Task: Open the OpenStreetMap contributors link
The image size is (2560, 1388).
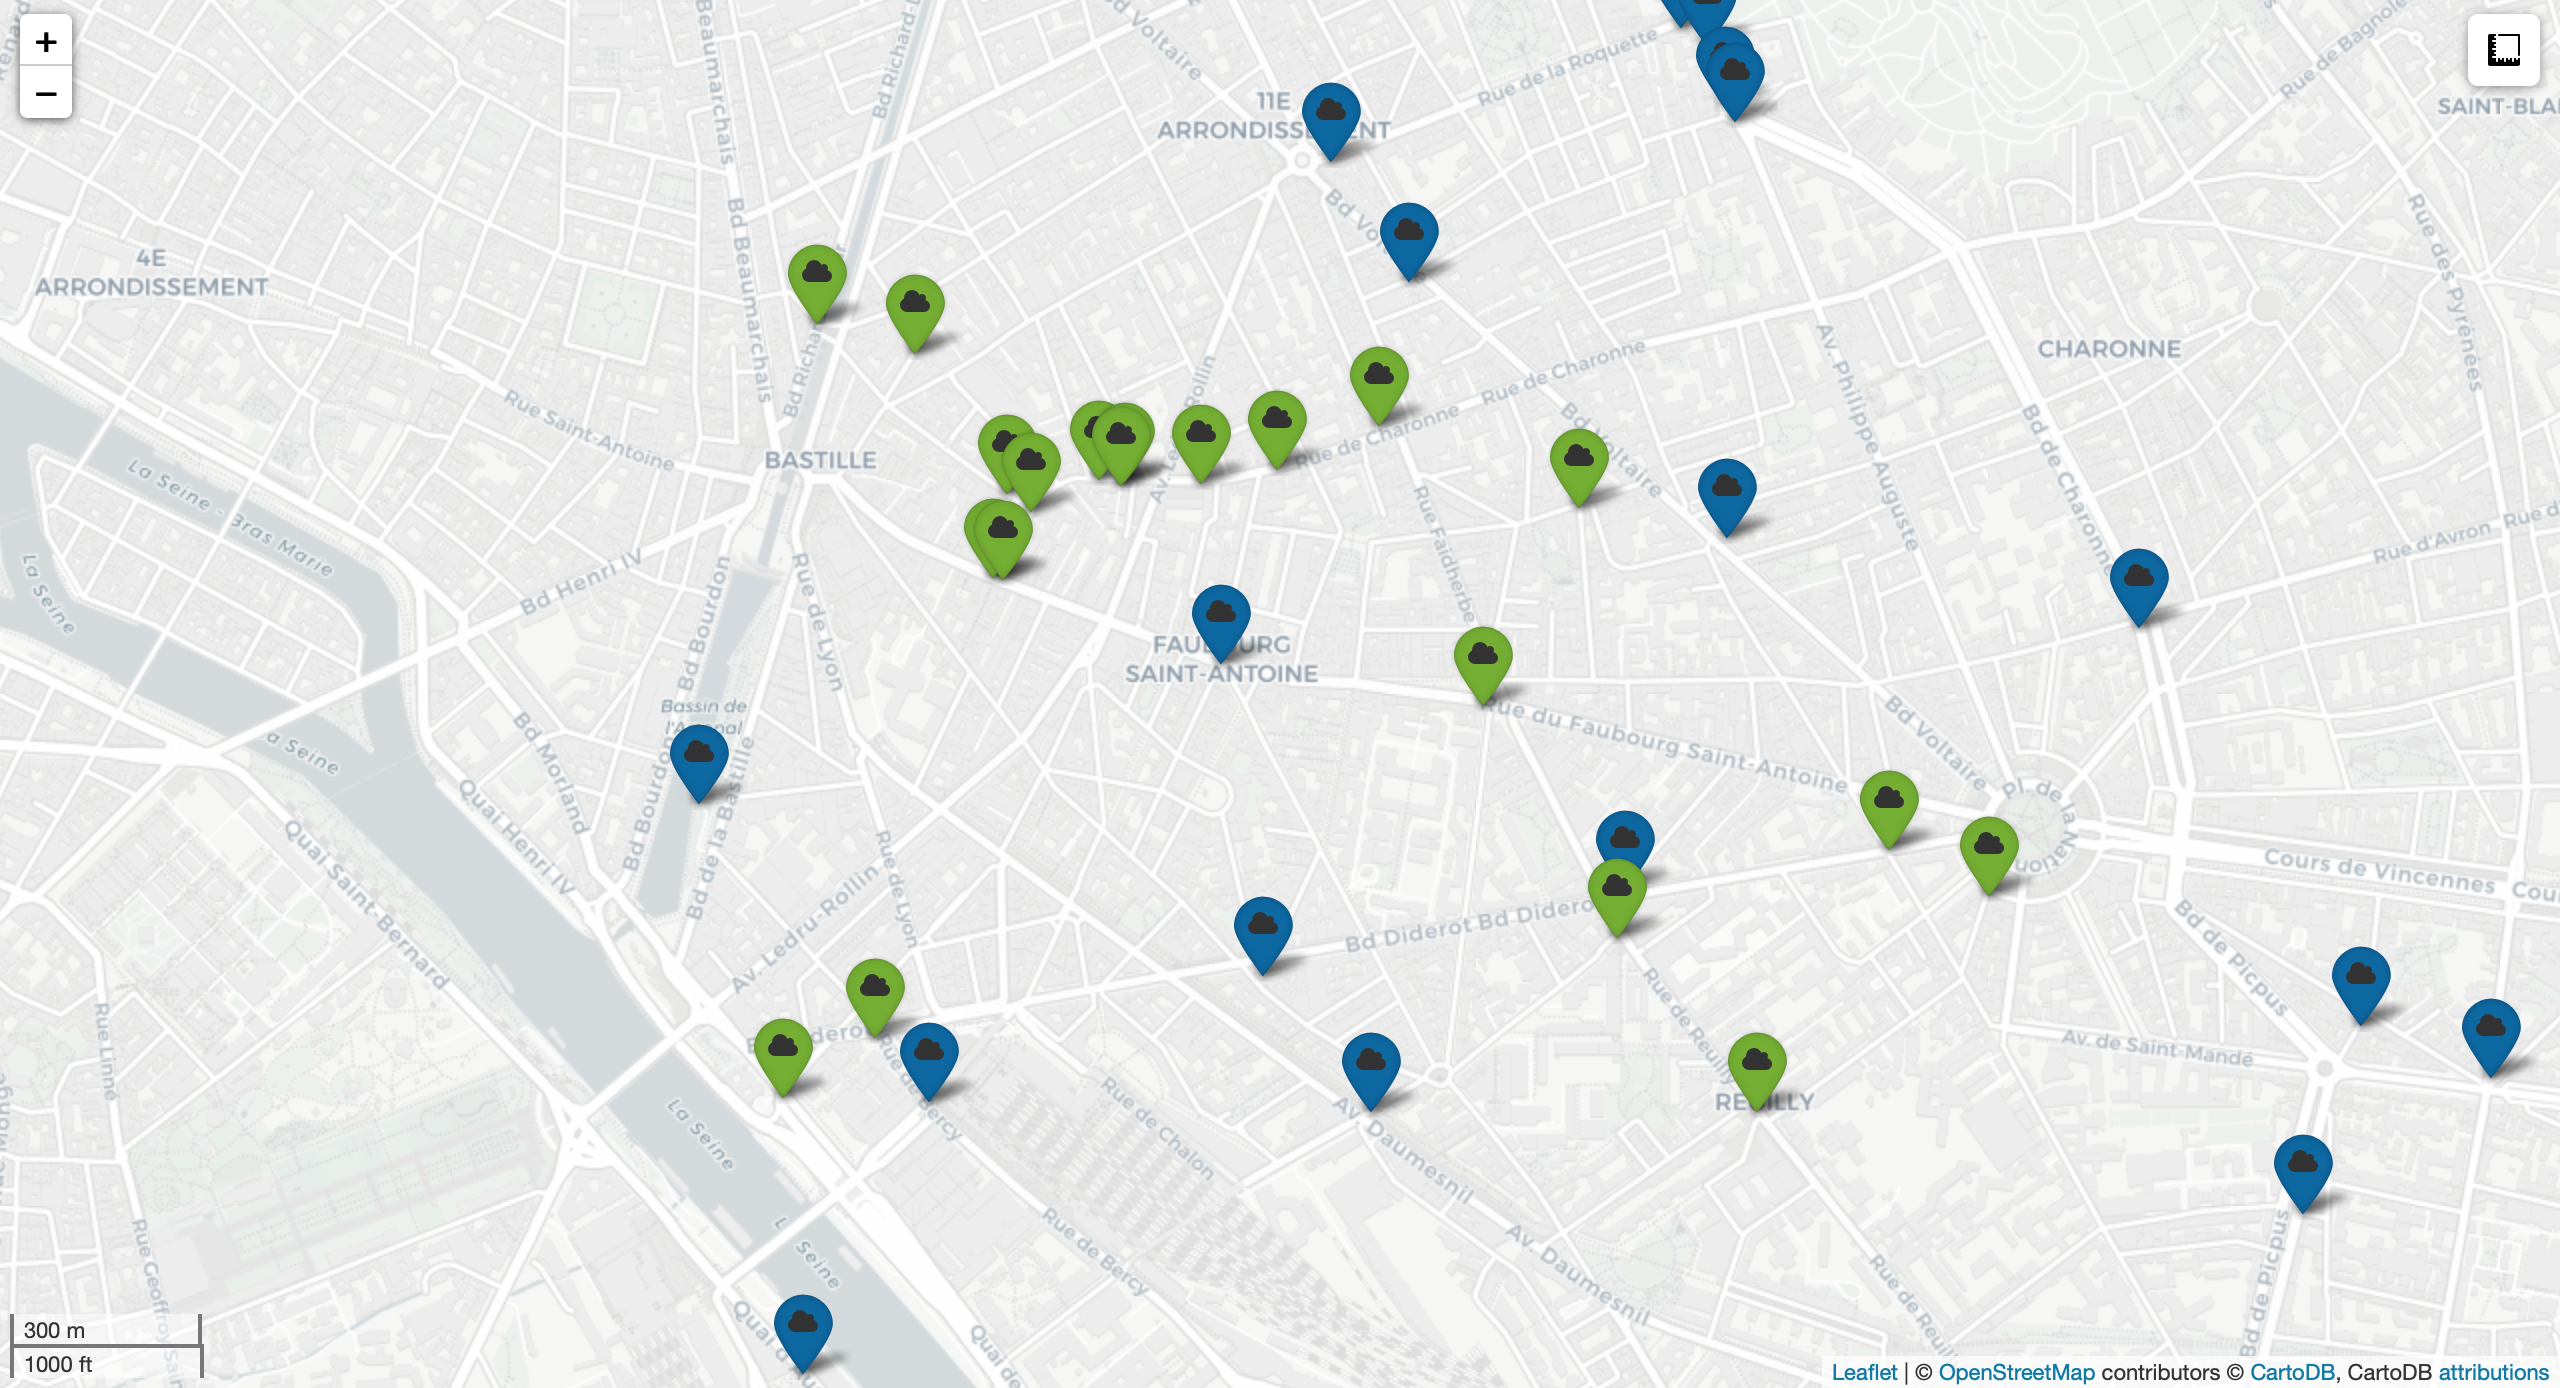Action: (x=2016, y=1372)
